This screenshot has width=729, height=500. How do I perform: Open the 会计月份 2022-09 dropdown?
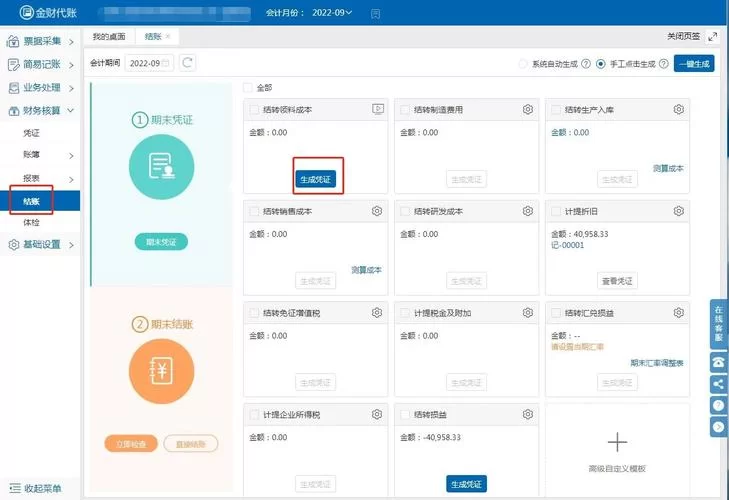pos(332,13)
